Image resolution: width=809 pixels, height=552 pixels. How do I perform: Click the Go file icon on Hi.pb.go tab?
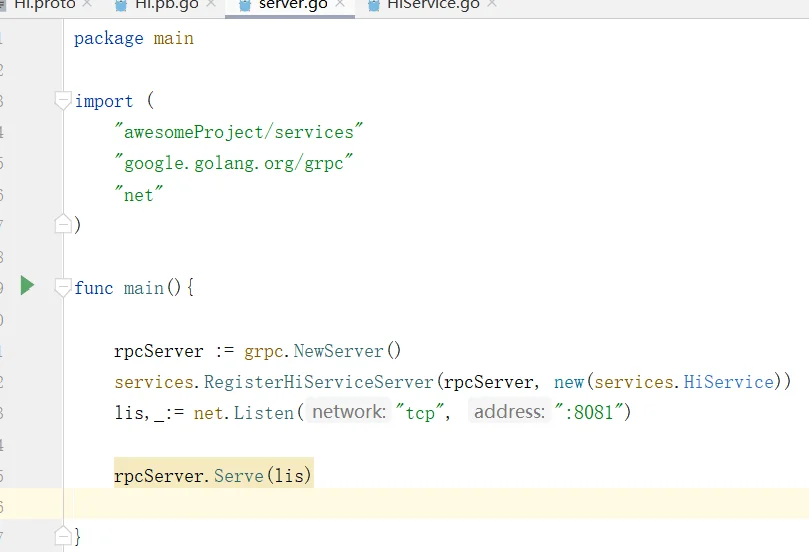(x=121, y=6)
